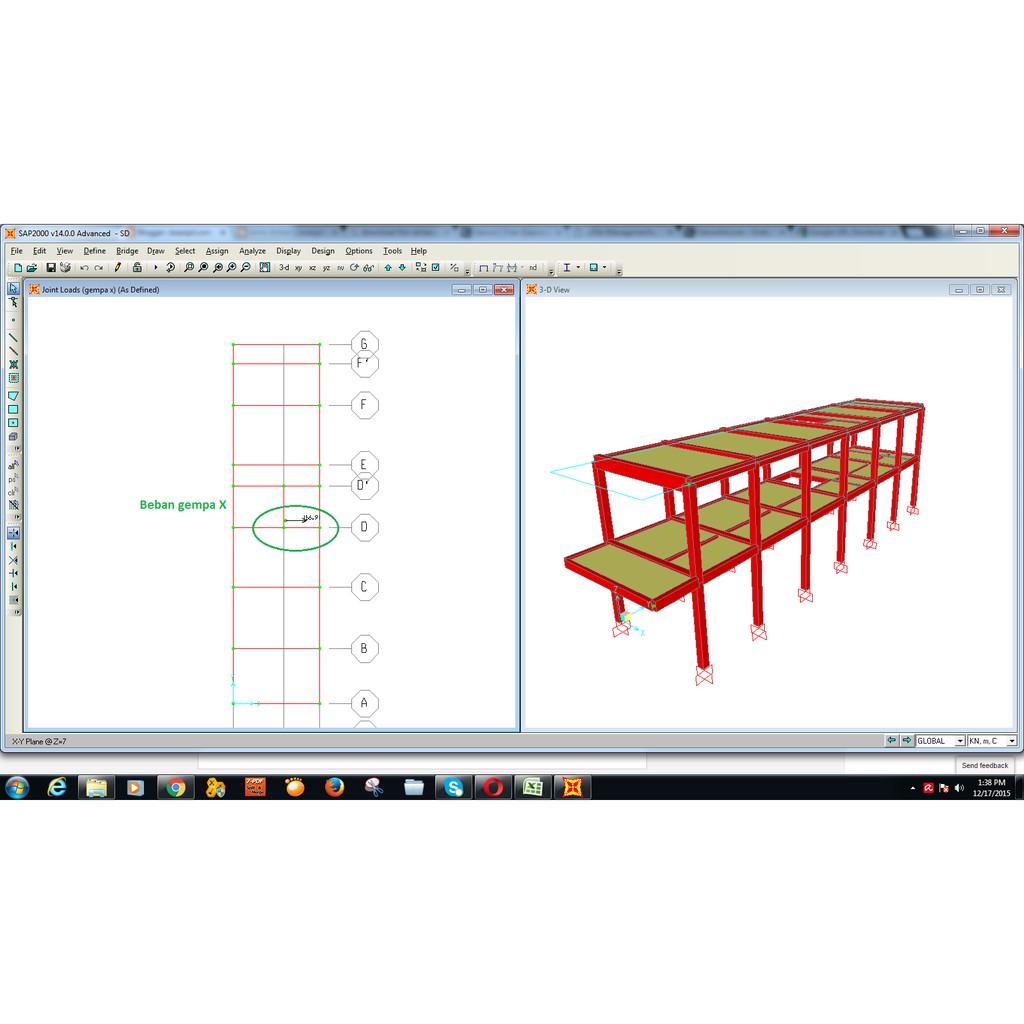Screen dimensions: 1024x1024
Task: Choose the Draw Rectangular Area tool
Action: tap(13, 409)
